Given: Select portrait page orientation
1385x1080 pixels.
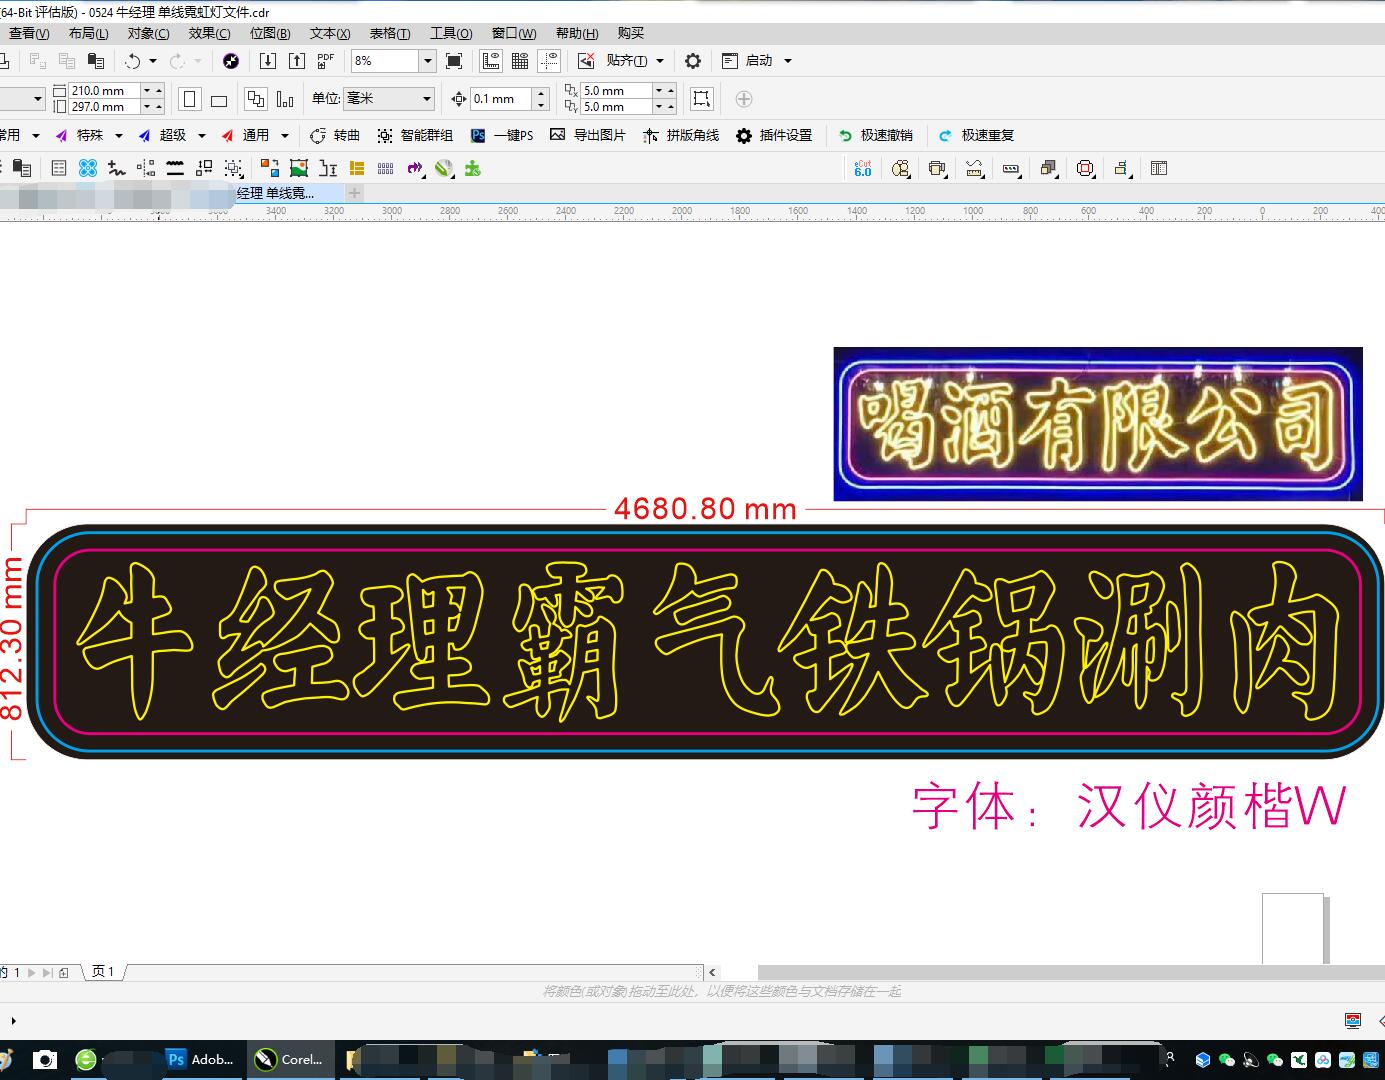Looking at the screenshot, I should (x=190, y=99).
